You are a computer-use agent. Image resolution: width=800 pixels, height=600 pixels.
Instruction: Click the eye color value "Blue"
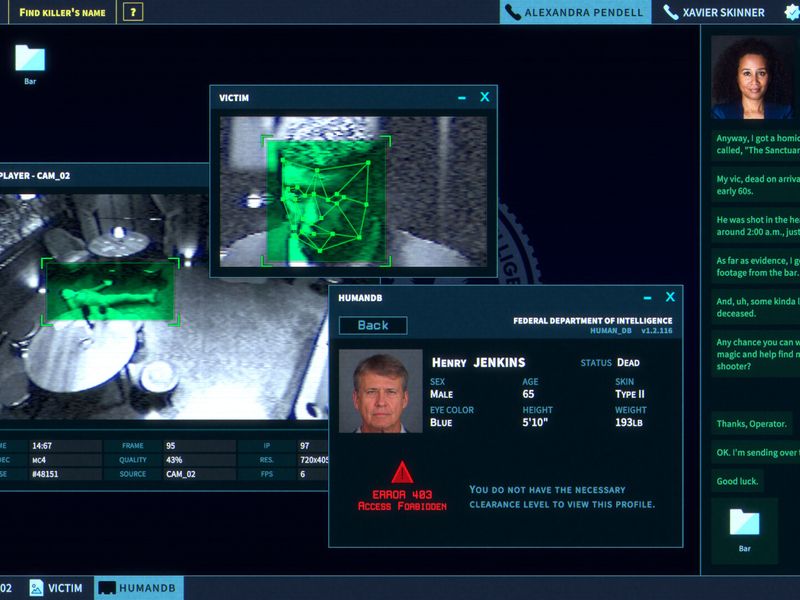click(x=441, y=422)
